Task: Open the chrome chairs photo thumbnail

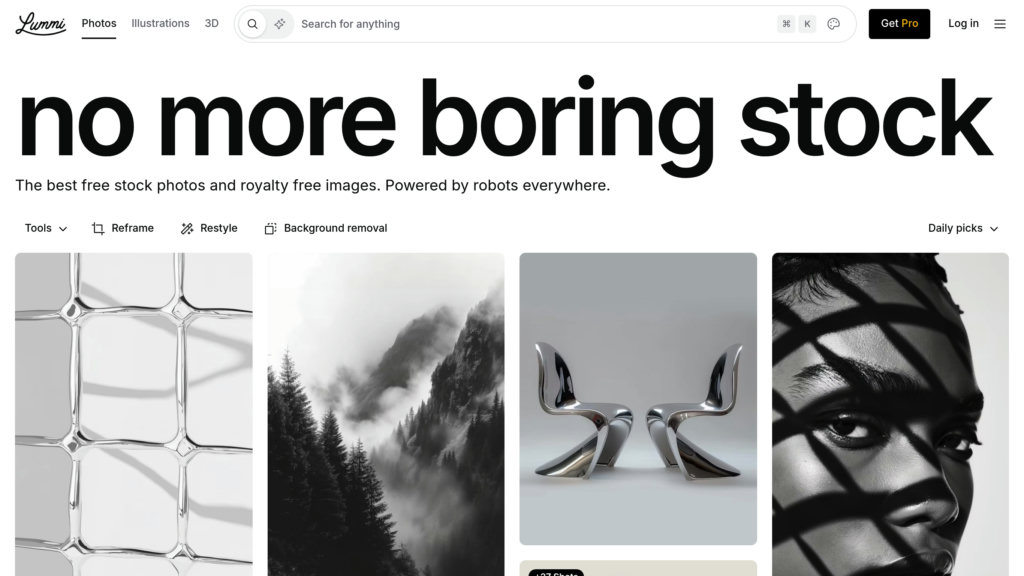Action: (638, 398)
